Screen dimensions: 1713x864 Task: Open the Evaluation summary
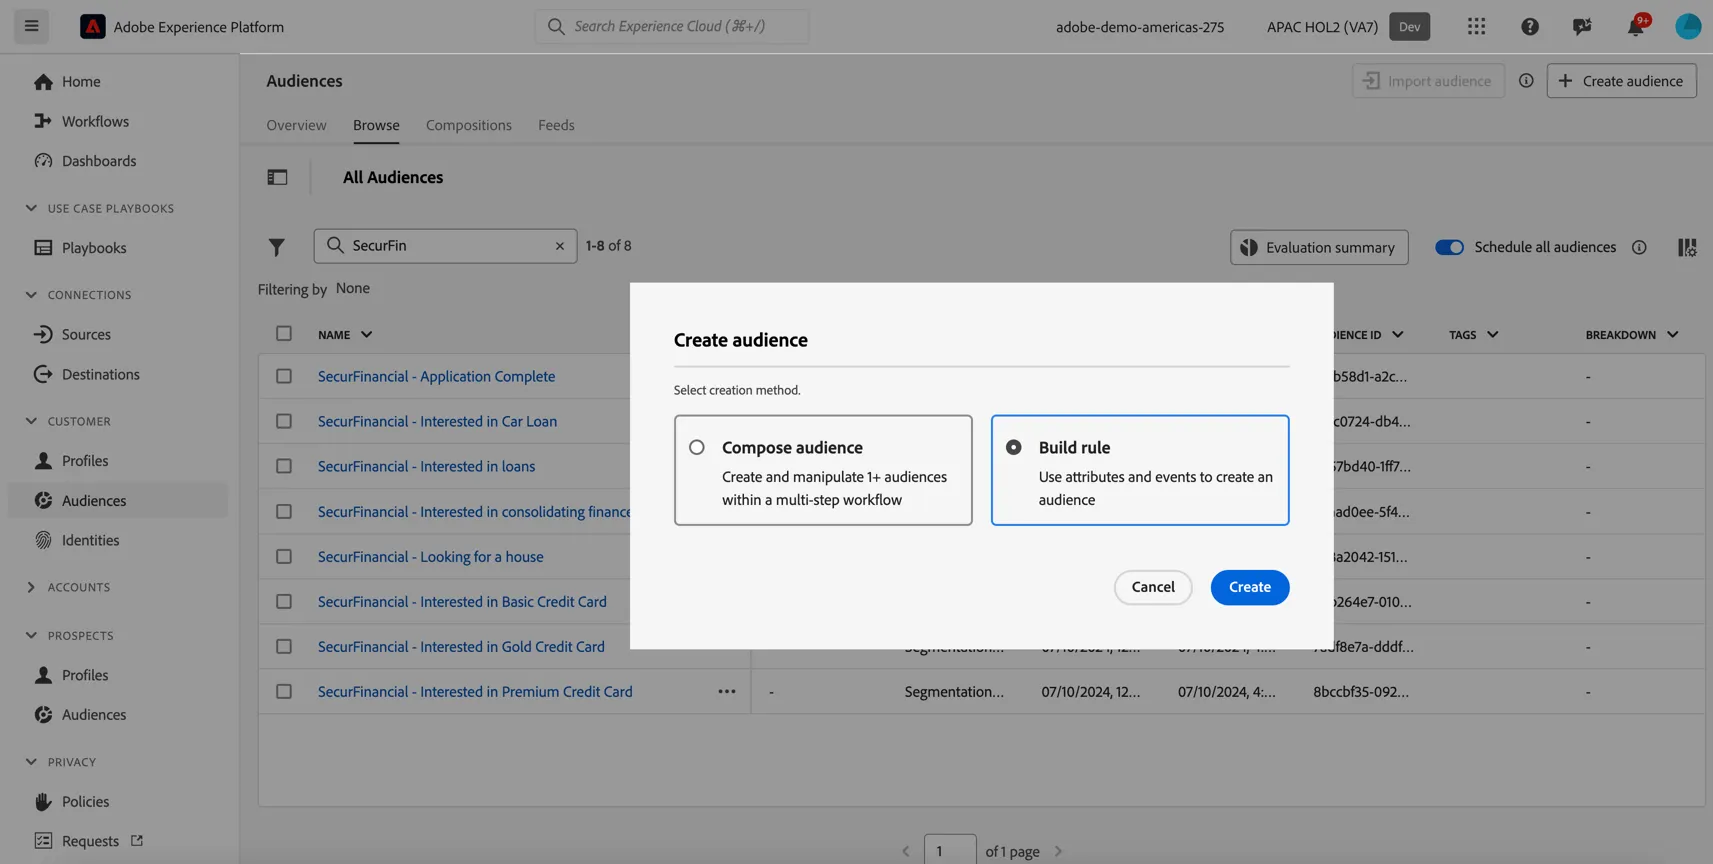[1319, 247]
